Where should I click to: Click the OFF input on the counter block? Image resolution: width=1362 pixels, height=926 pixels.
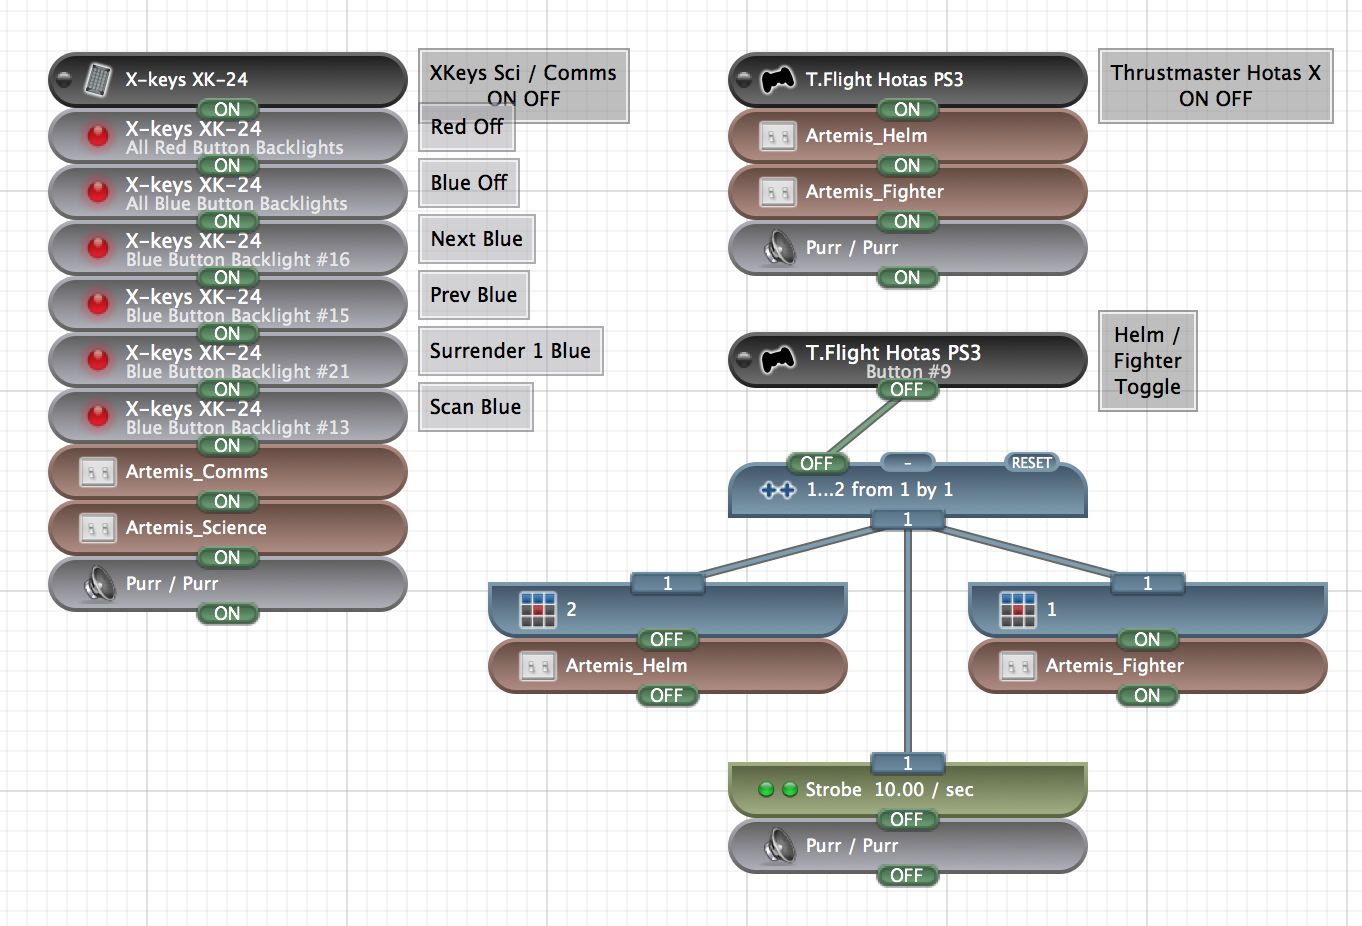tap(816, 463)
